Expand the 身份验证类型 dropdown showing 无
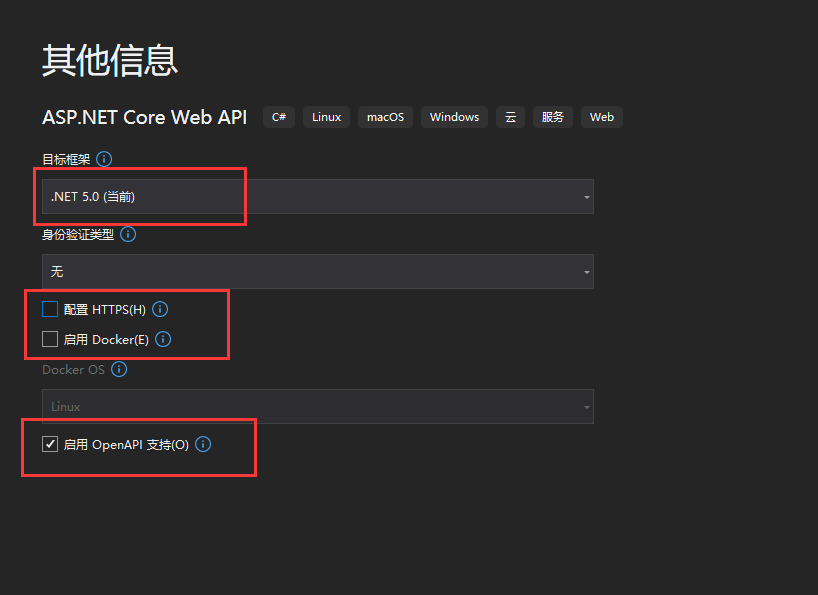Viewport: 818px width, 595px height. pos(317,271)
